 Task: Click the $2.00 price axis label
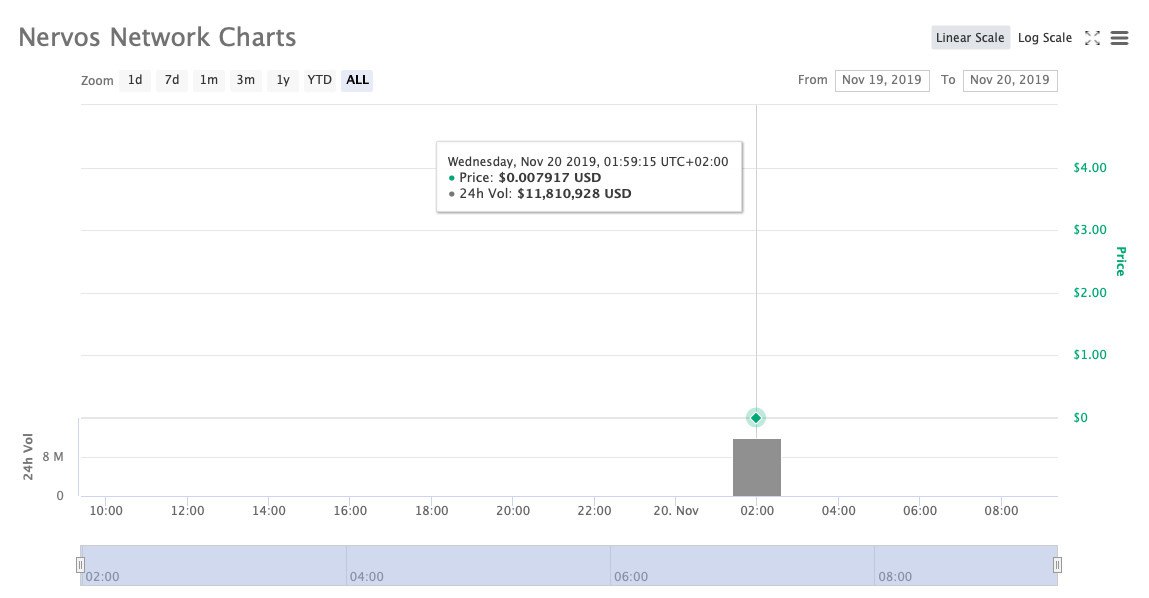1090,292
